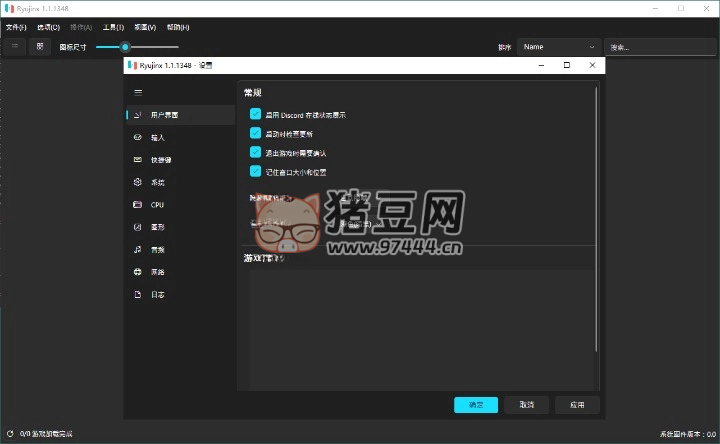The width and height of the screenshot is (720, 444).
Task: Uncheck the check-for-updates-on-startup option
Action: (x=255, y=133)
